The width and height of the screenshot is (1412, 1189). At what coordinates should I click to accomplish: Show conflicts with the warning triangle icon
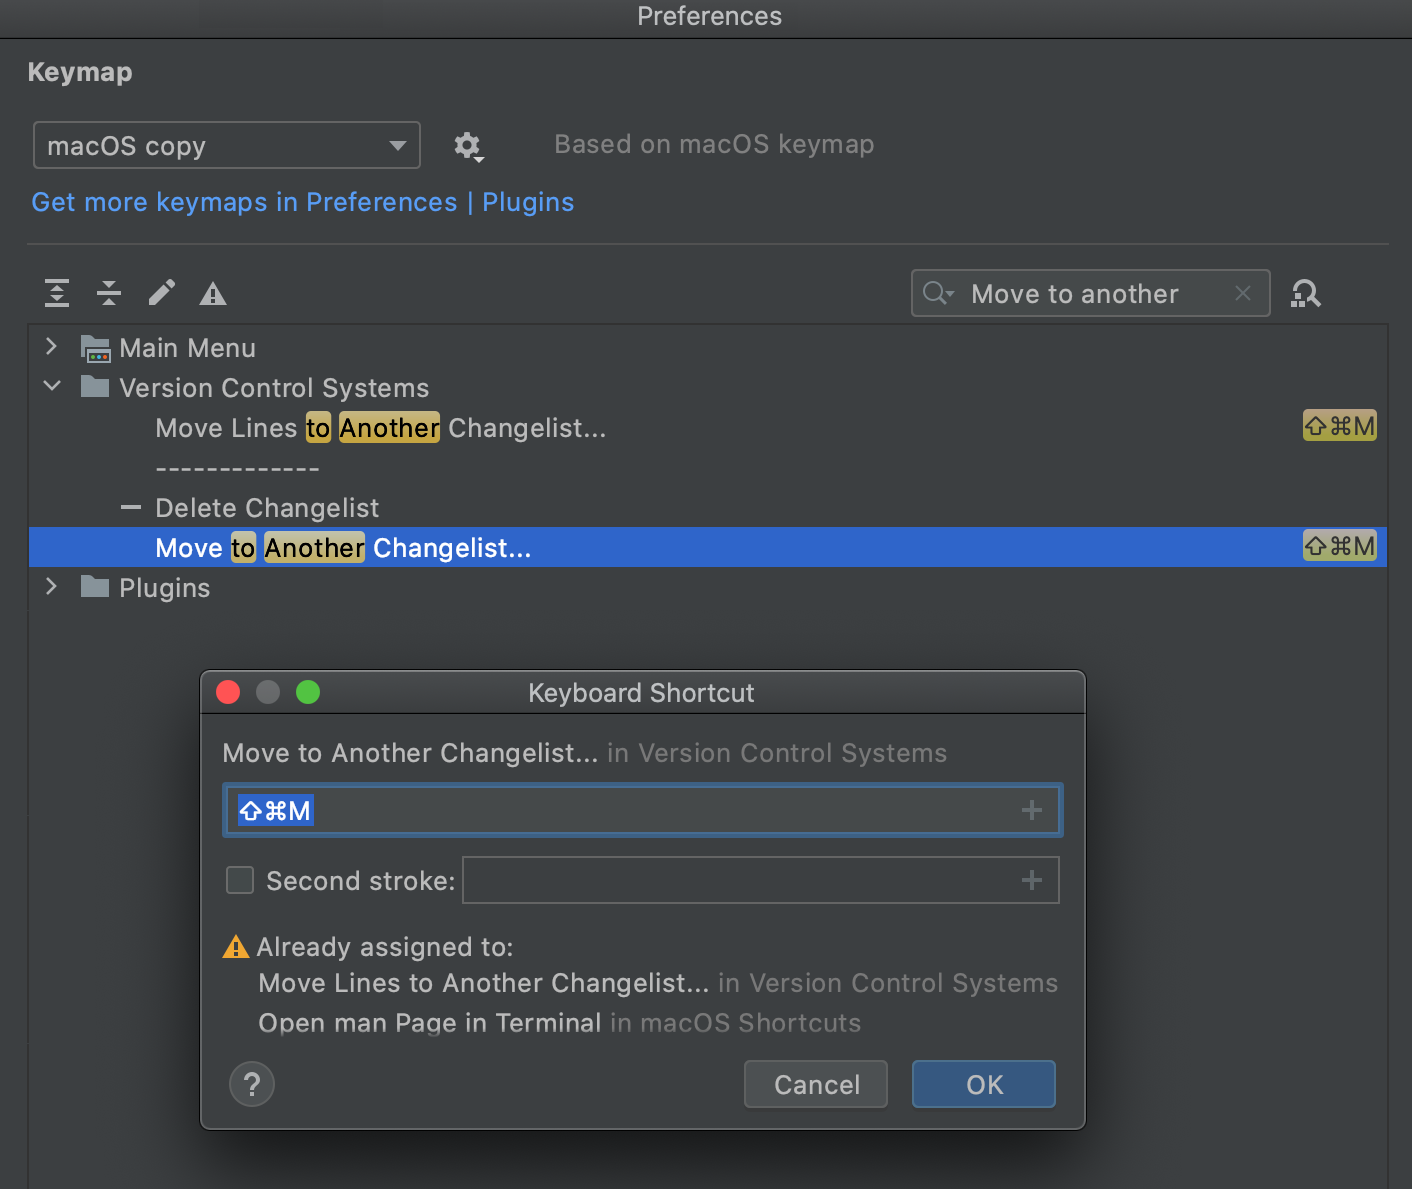(213, 294)
